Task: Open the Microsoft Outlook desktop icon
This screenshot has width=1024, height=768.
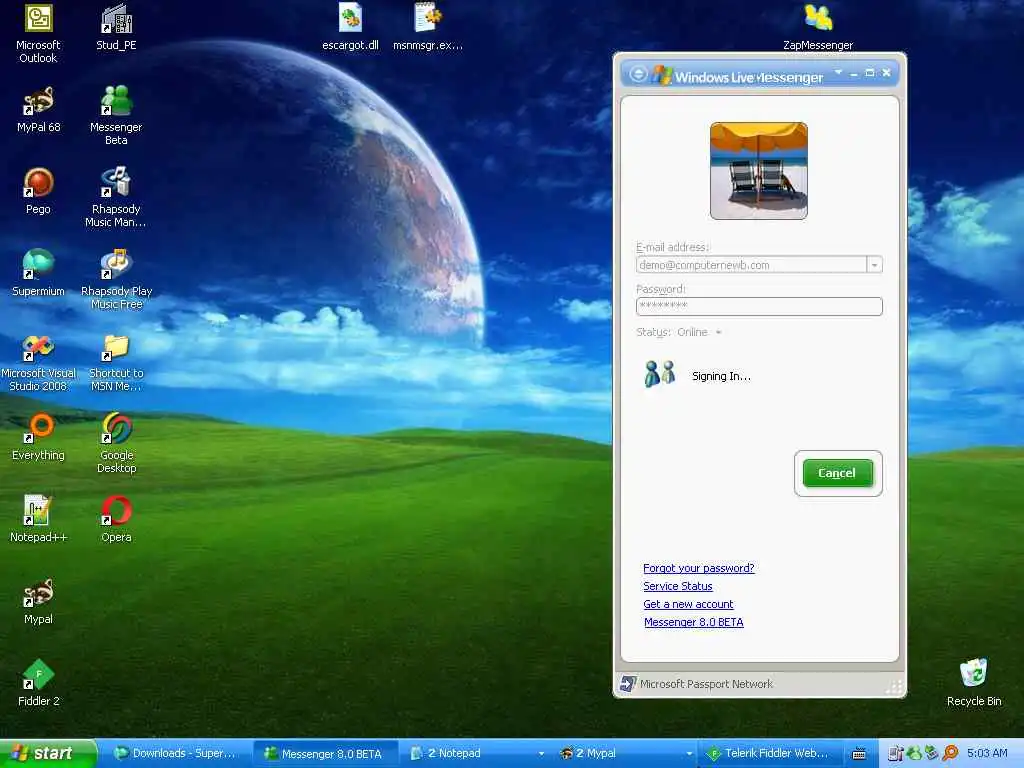Action: pyautogui.click(x=38, y=33)
